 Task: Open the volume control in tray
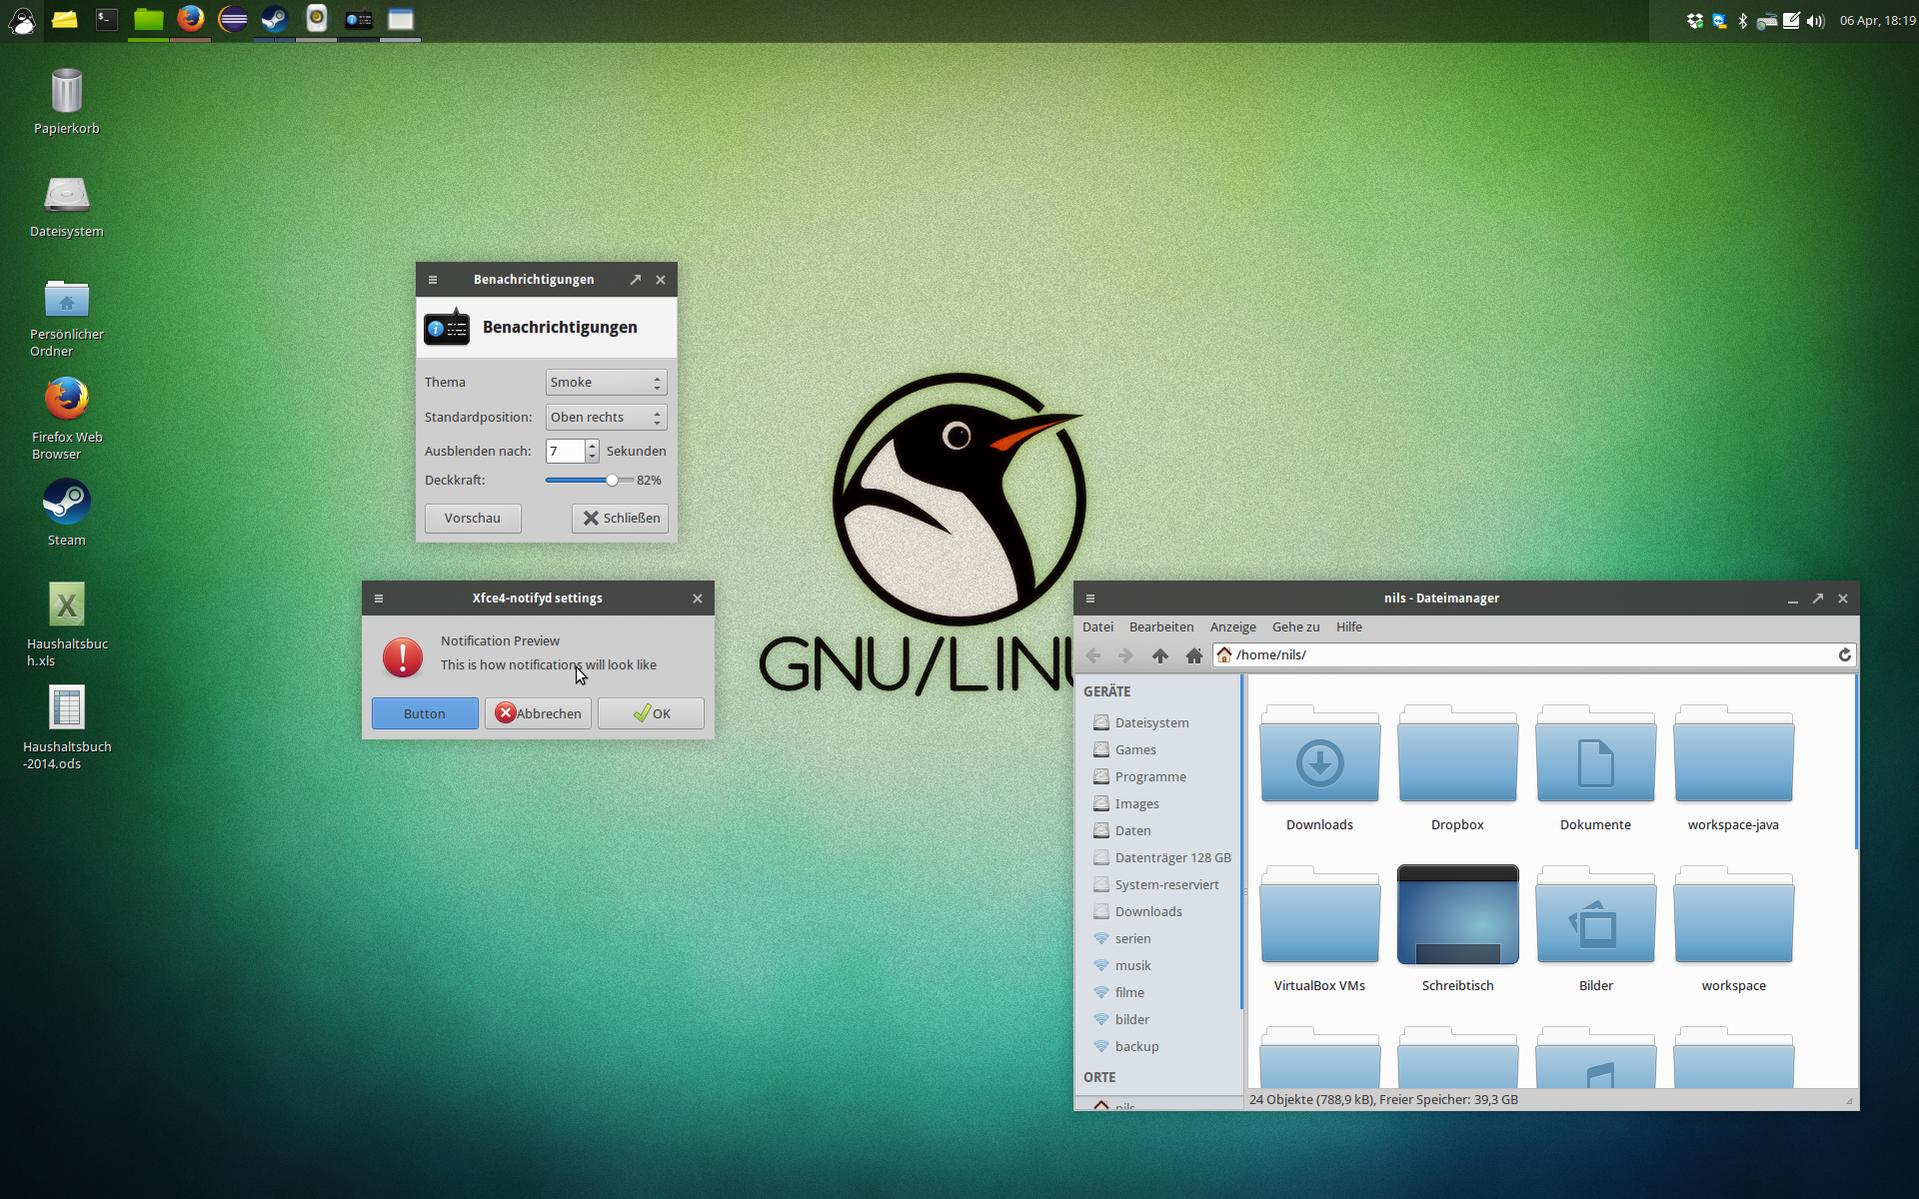pos(1816,21)
